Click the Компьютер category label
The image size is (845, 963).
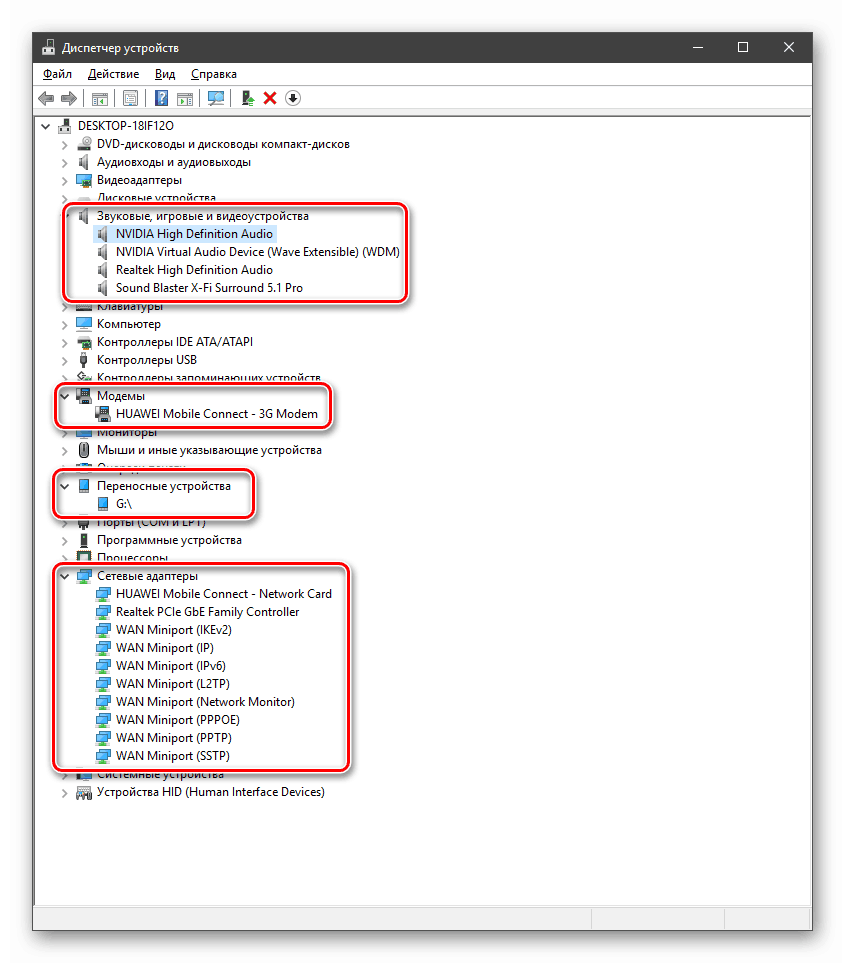129,324
